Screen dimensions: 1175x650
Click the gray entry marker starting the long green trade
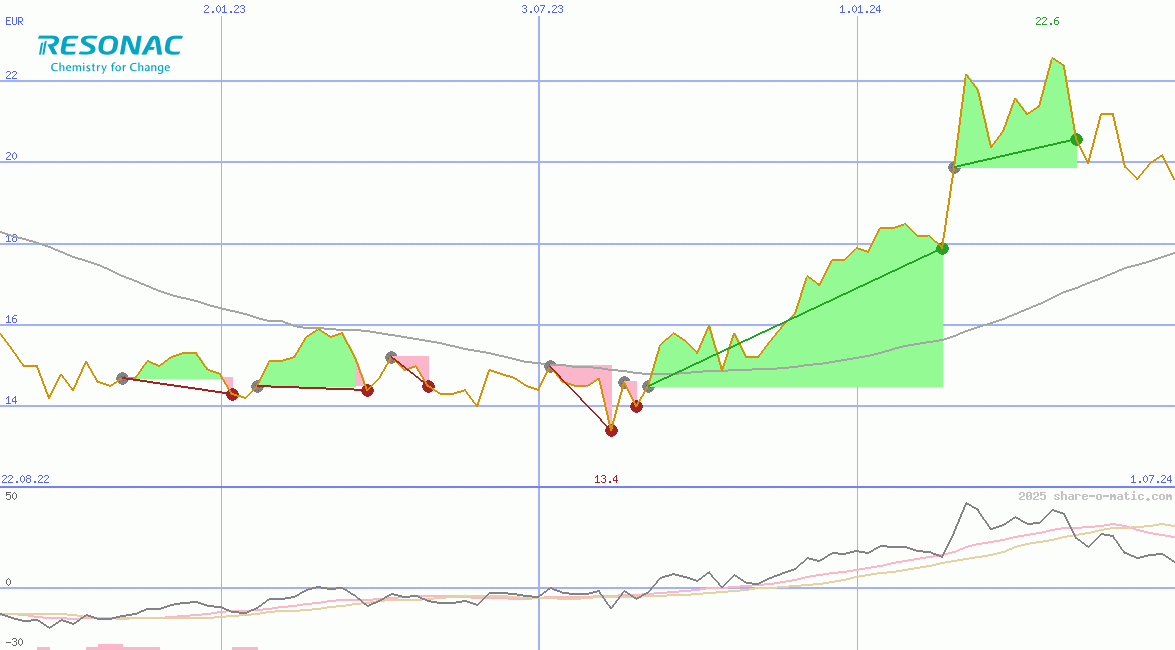coord(648,387)
